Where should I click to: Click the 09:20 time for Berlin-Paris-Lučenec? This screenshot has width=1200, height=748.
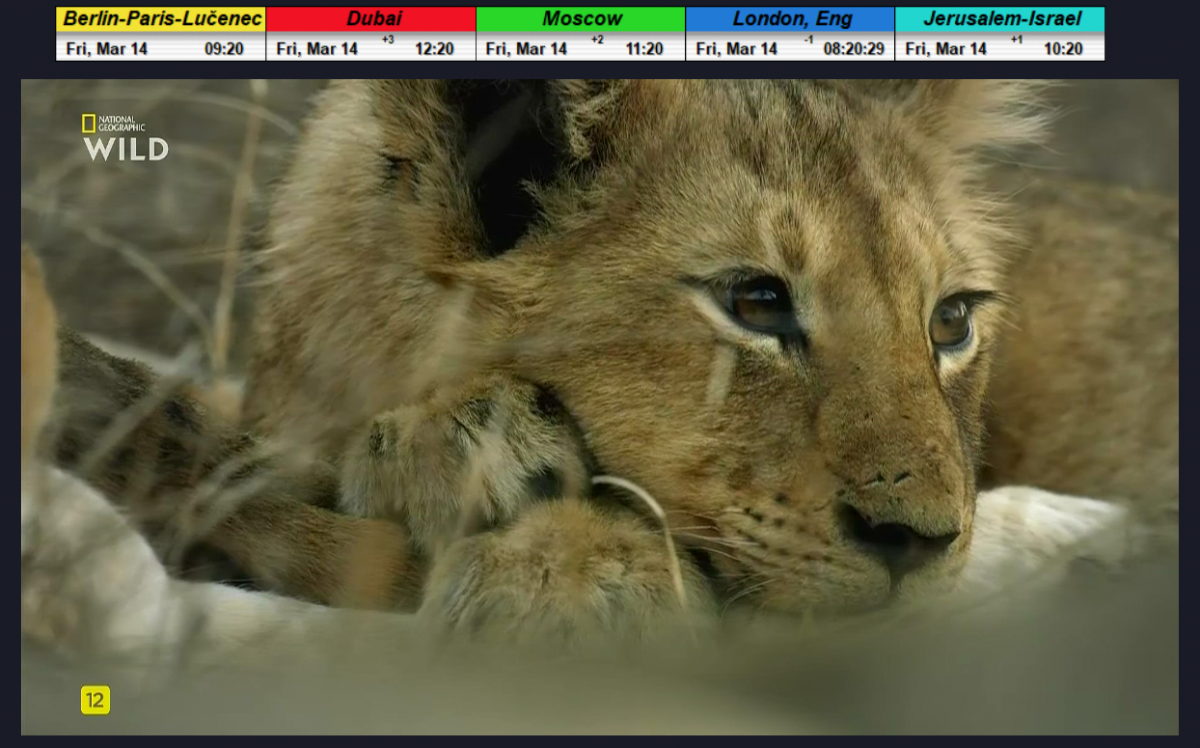coord(224,49)
